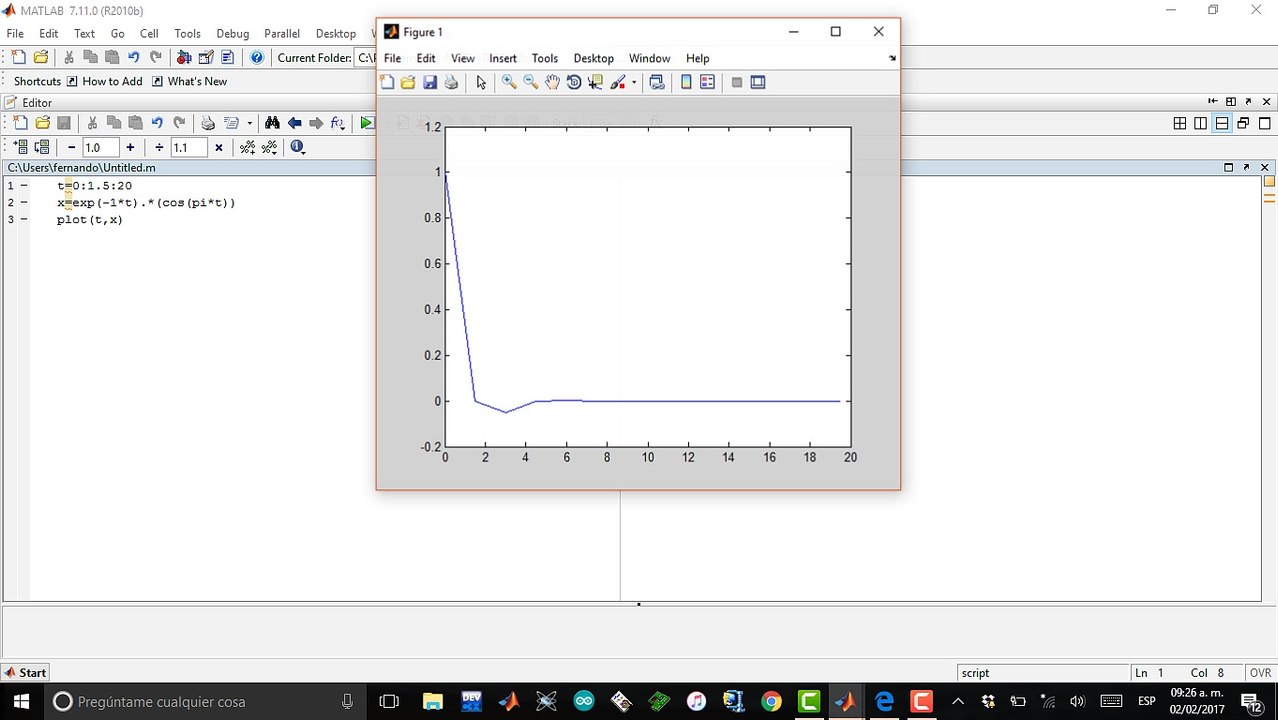Open GUIDE from MATLAB toolbar
The width and height of the screenshot is (1278, 720).
click(206, 58)
